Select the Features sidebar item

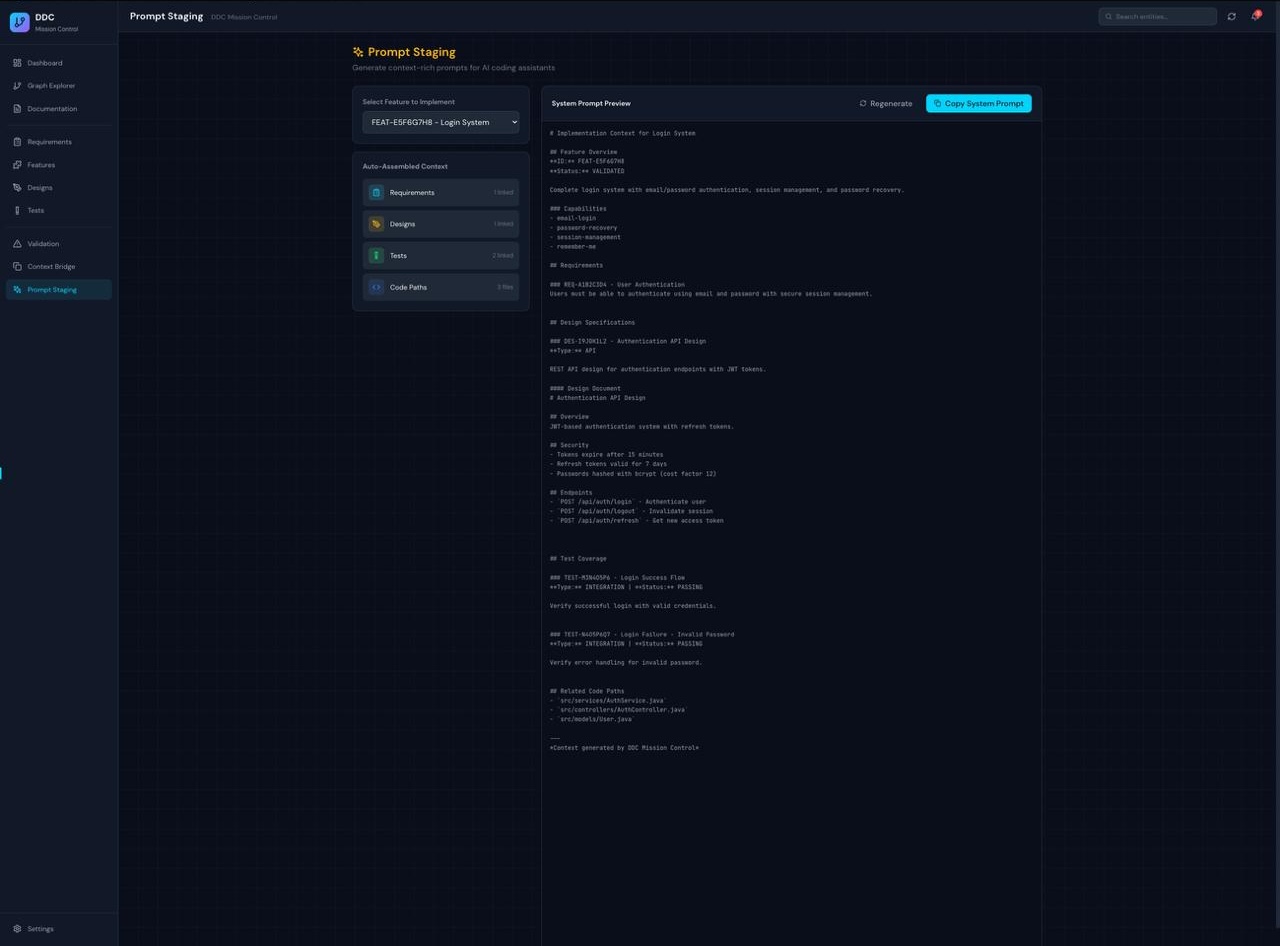[41, 165]
